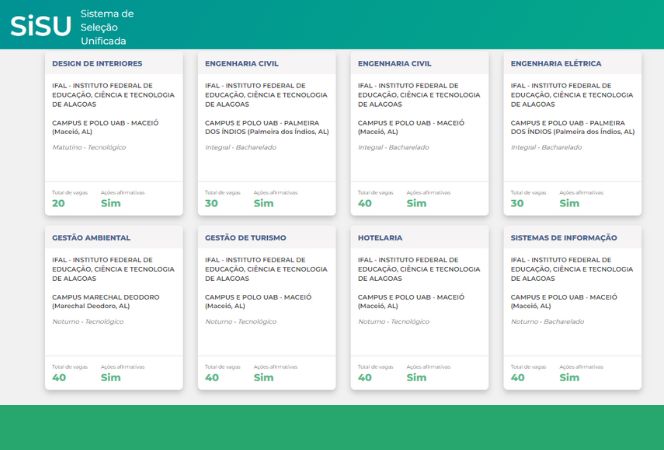Viewport: 664px width, 450px height.
Task: Open Engenharia Civil card at Campus Maceió
Action: click(394, 63)
